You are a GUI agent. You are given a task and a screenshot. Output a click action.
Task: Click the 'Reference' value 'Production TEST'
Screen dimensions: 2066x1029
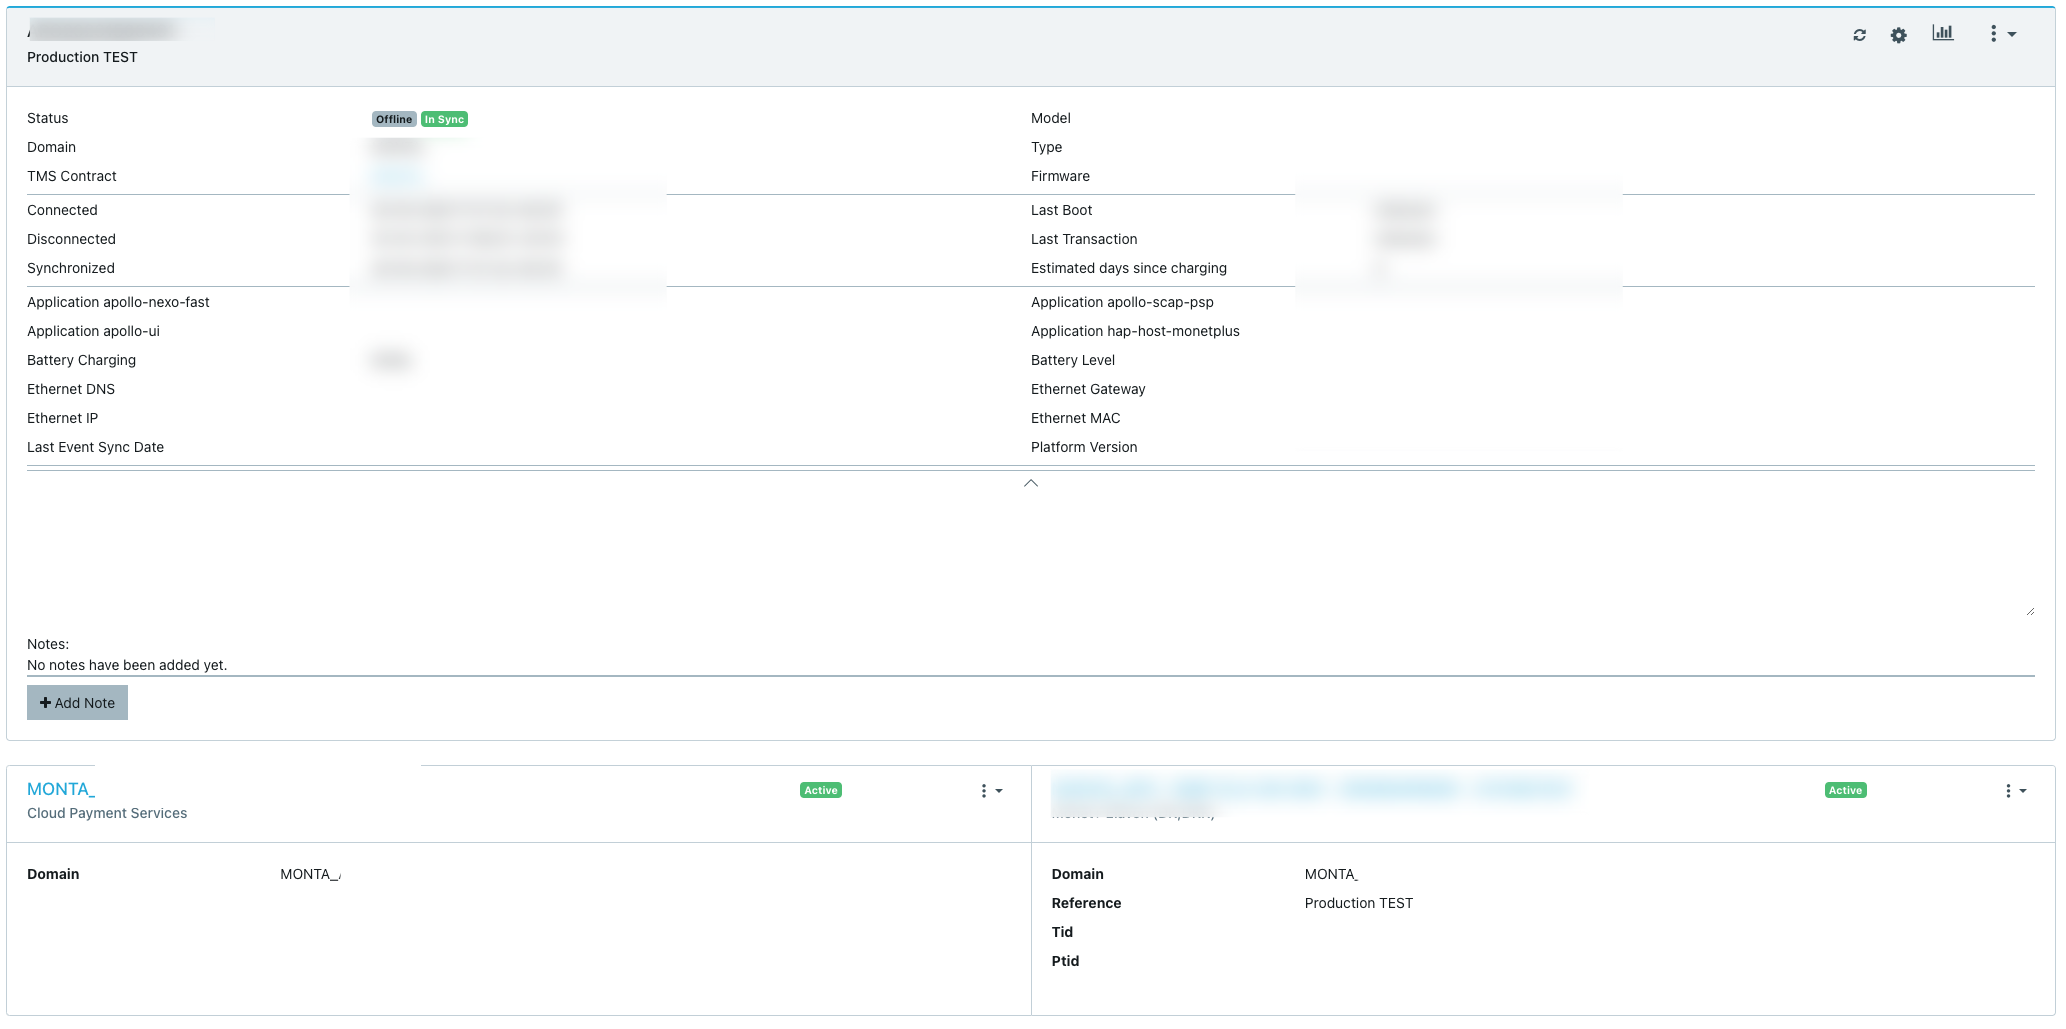tap(1358, 903)
